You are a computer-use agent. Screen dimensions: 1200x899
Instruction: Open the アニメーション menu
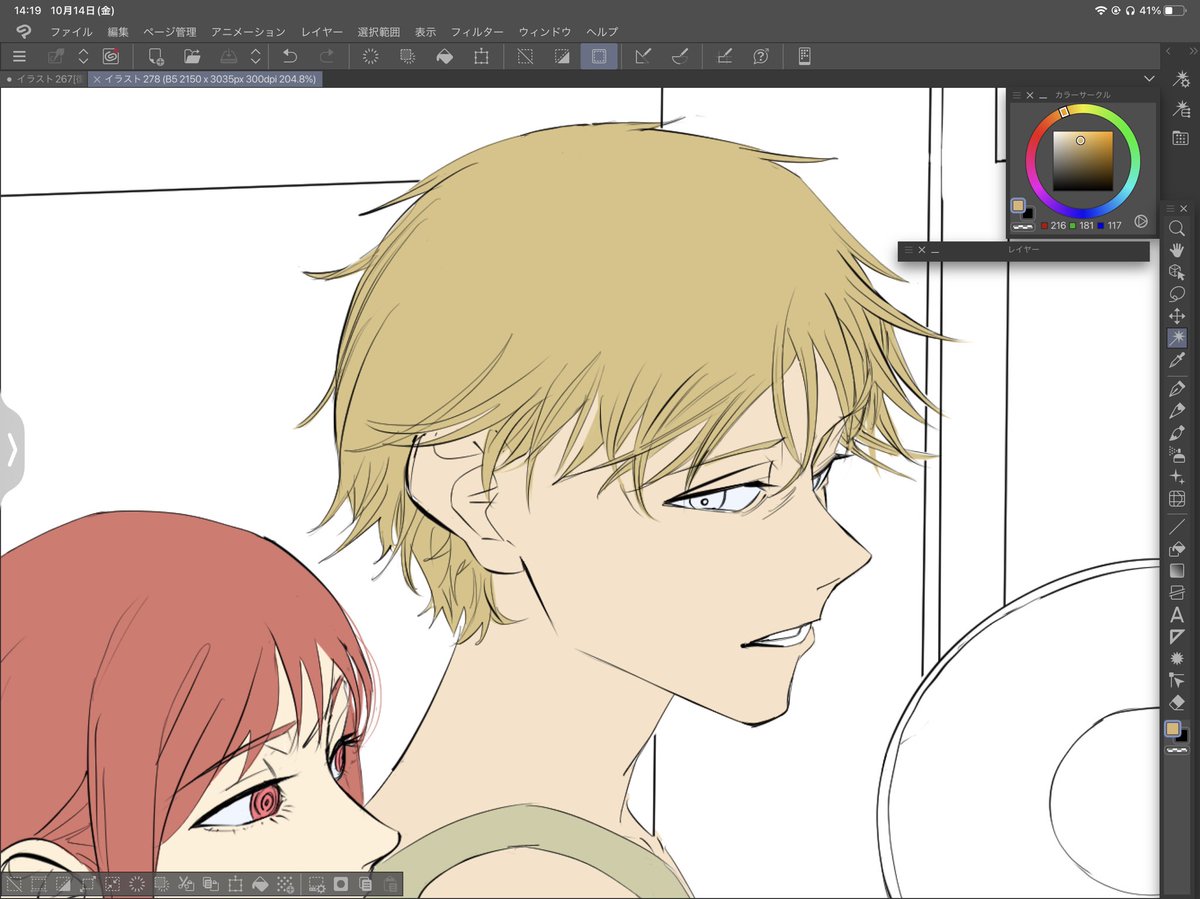[x=248, y=32]
